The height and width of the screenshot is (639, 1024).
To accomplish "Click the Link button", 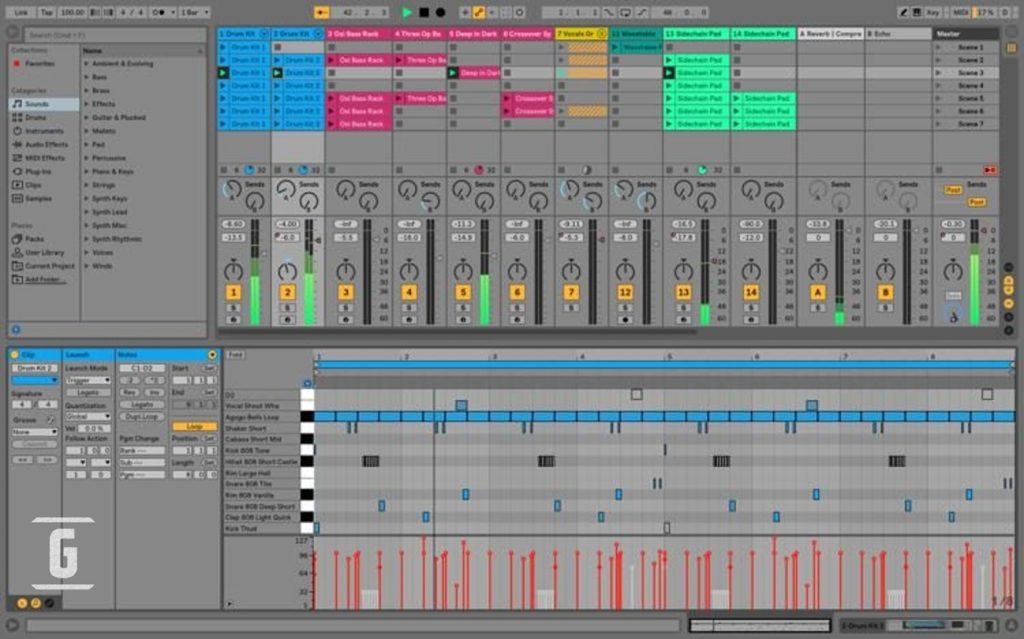I will 21,12.
